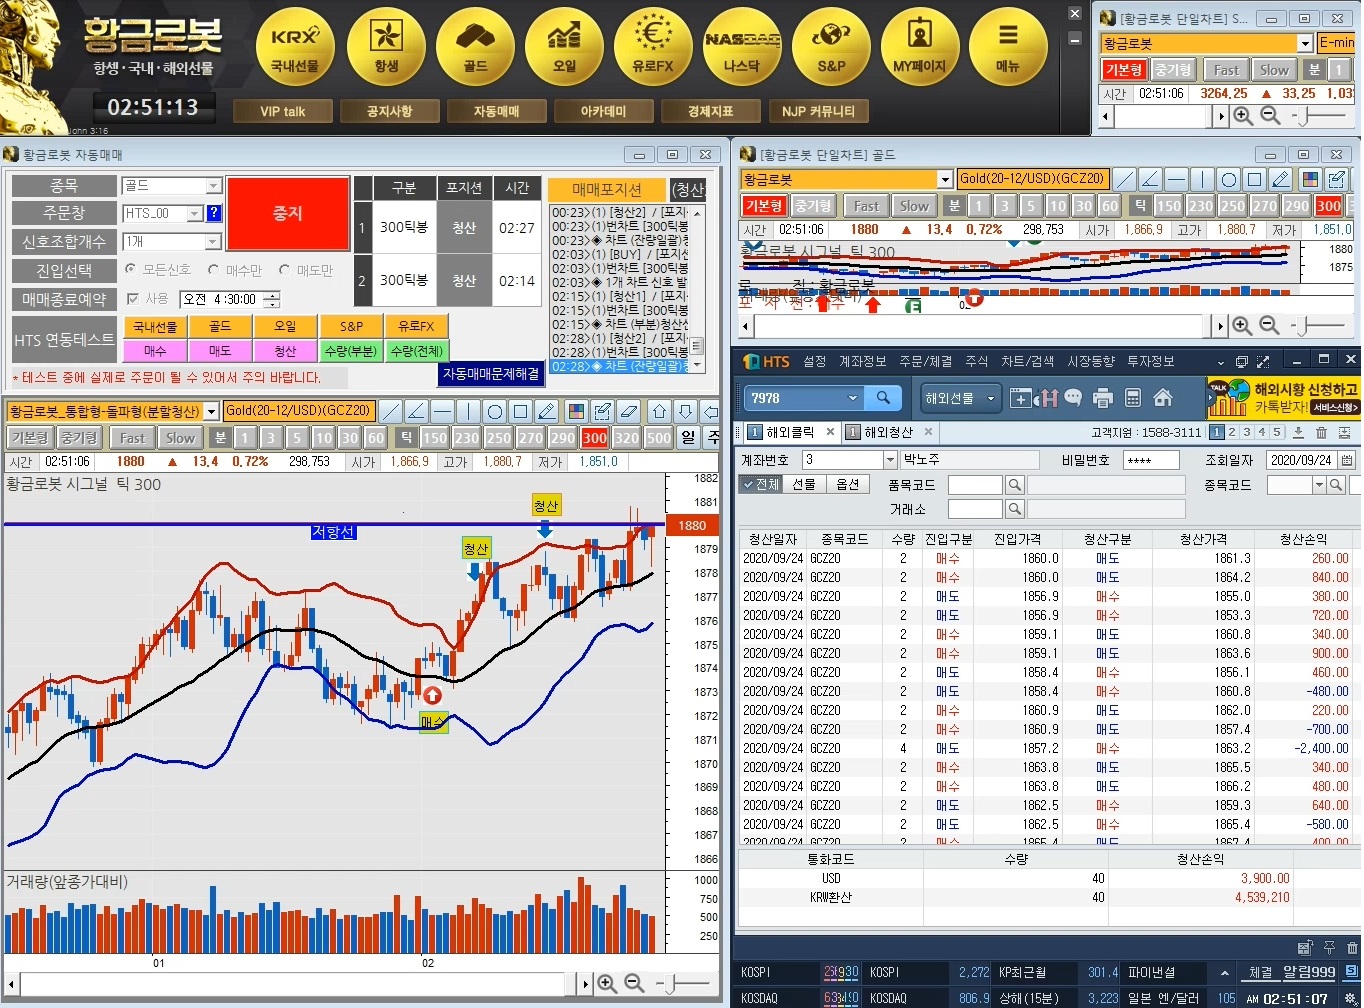Open the 유로FX gold circle icon
This screenshot has height=1008, width=1364.
pos(653,47)
